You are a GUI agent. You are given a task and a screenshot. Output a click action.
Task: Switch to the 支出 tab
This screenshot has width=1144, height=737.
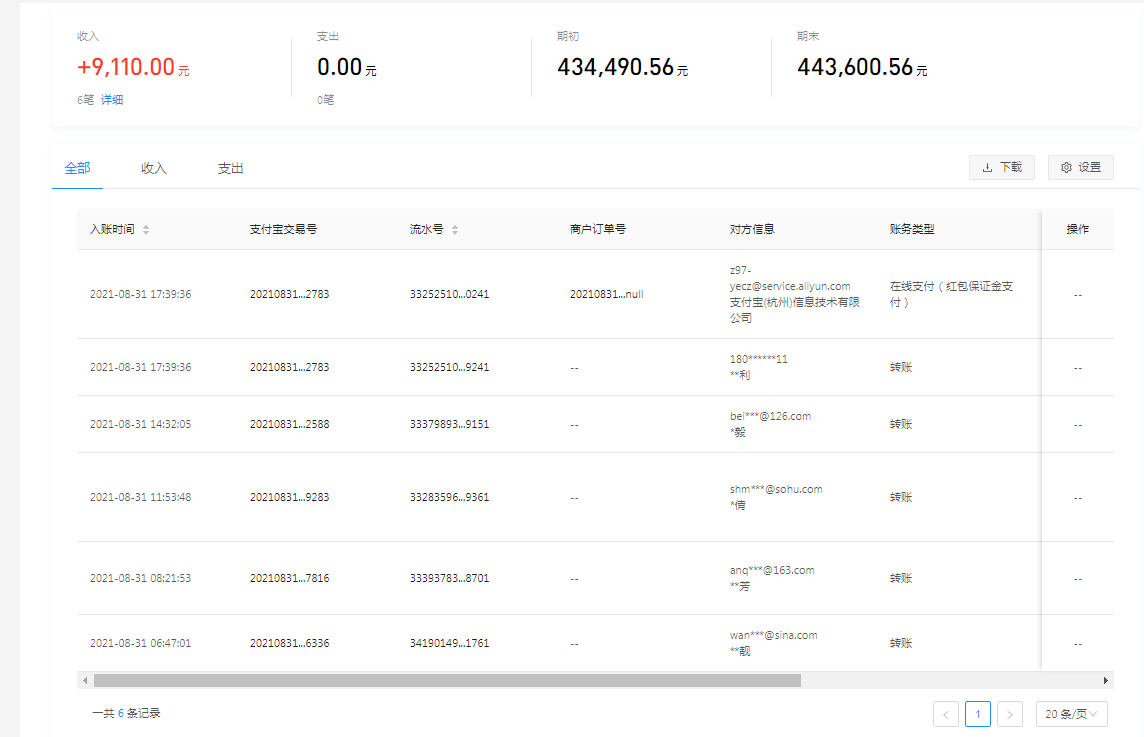click(x=231, y=168)
